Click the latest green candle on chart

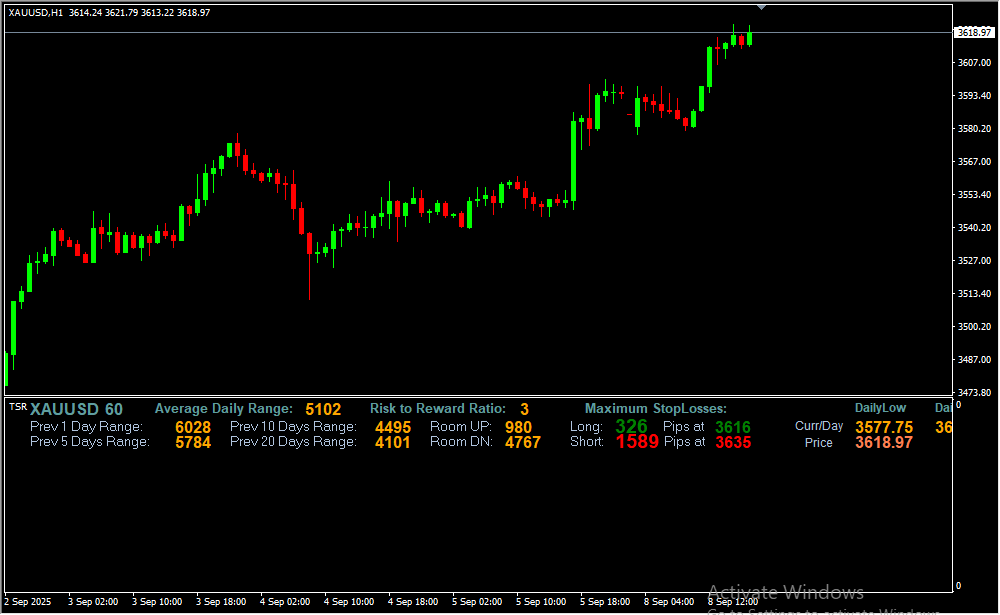tap(749, 38)
